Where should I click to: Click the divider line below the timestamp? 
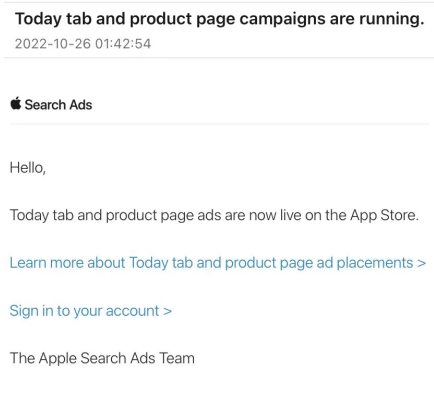(x=219, y=58)
